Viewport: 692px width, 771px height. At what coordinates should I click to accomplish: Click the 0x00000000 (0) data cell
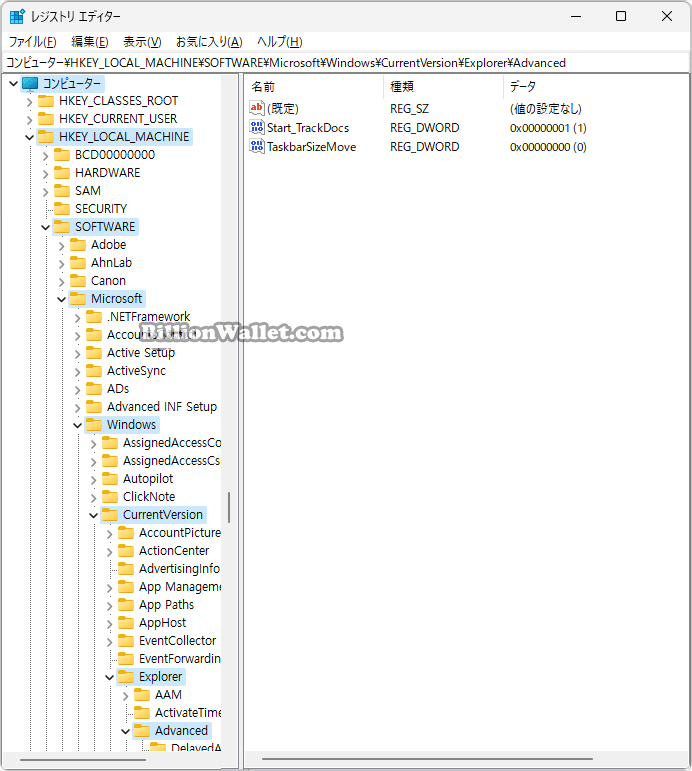548,147
